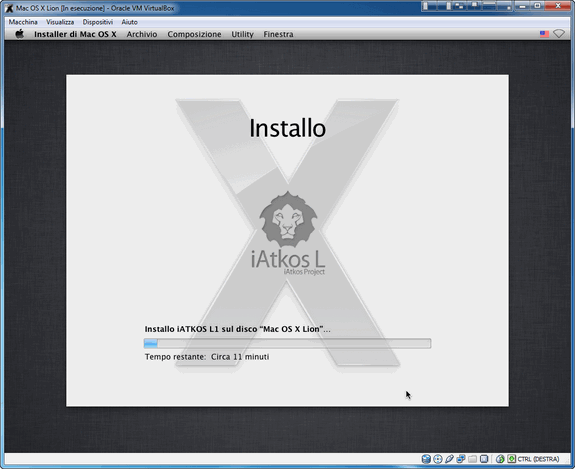
Task: Click the display indicator icon in status bar
Action: [484, 459]
